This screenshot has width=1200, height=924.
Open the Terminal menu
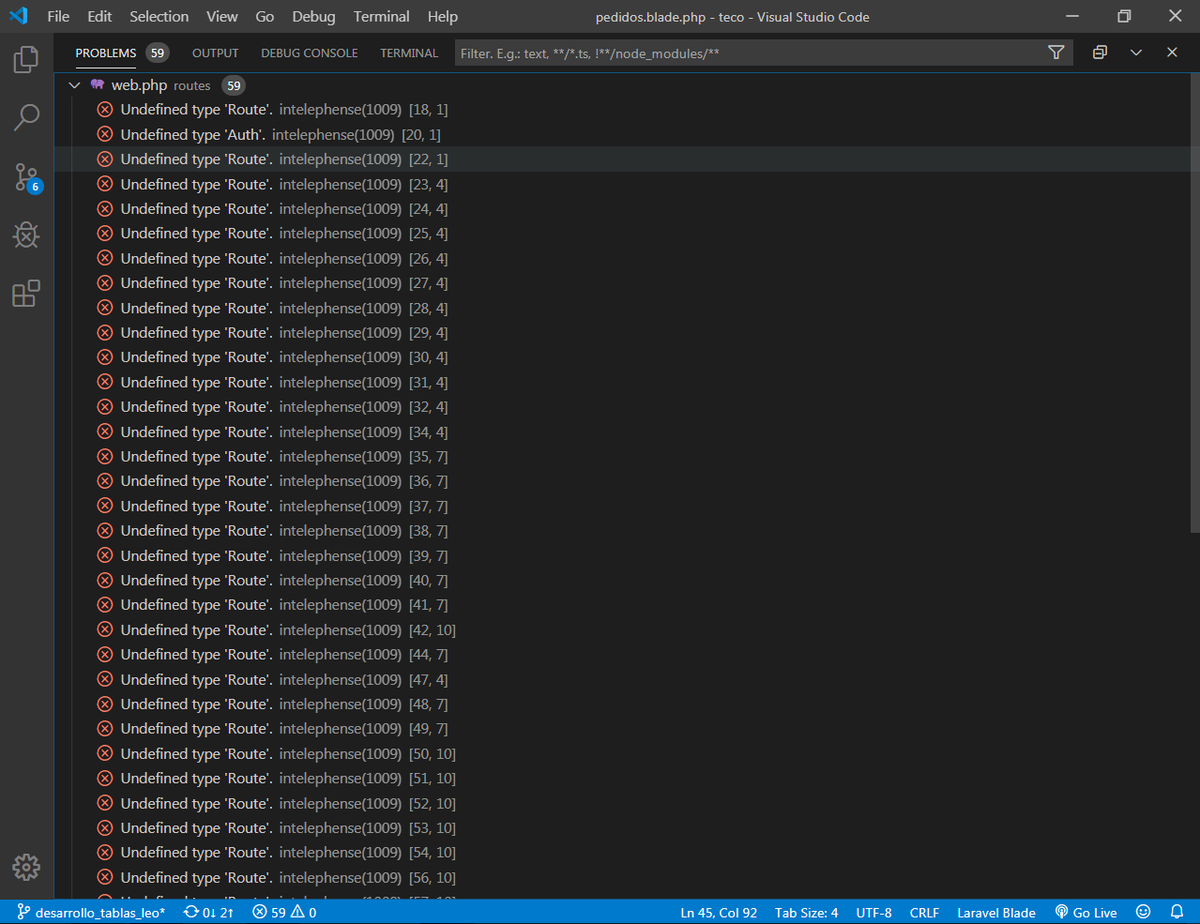point(381,16)
